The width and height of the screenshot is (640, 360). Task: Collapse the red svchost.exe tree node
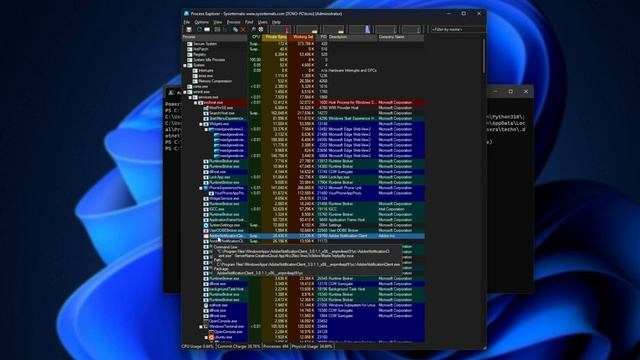[196, 102]
